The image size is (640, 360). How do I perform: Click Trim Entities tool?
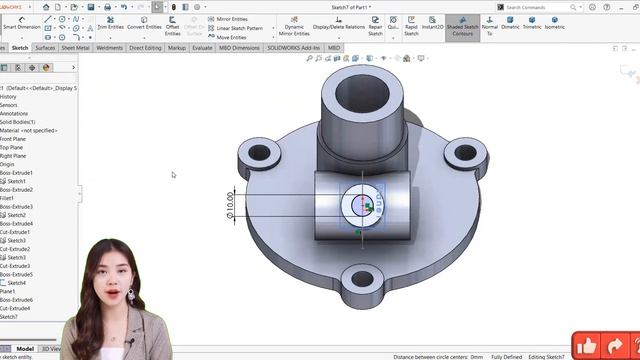coord(111,23)
